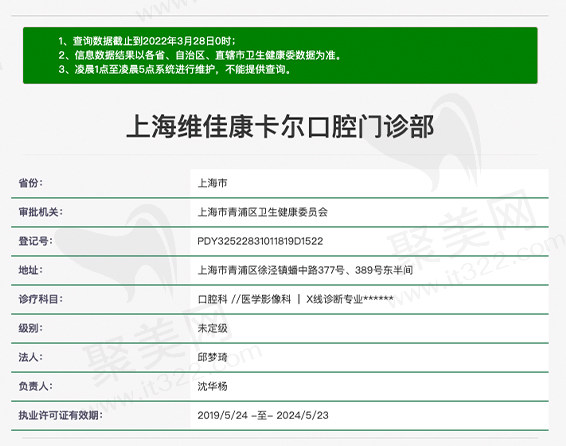Click 上海市青浦区卫生健康委员会 value

point(262,212)
